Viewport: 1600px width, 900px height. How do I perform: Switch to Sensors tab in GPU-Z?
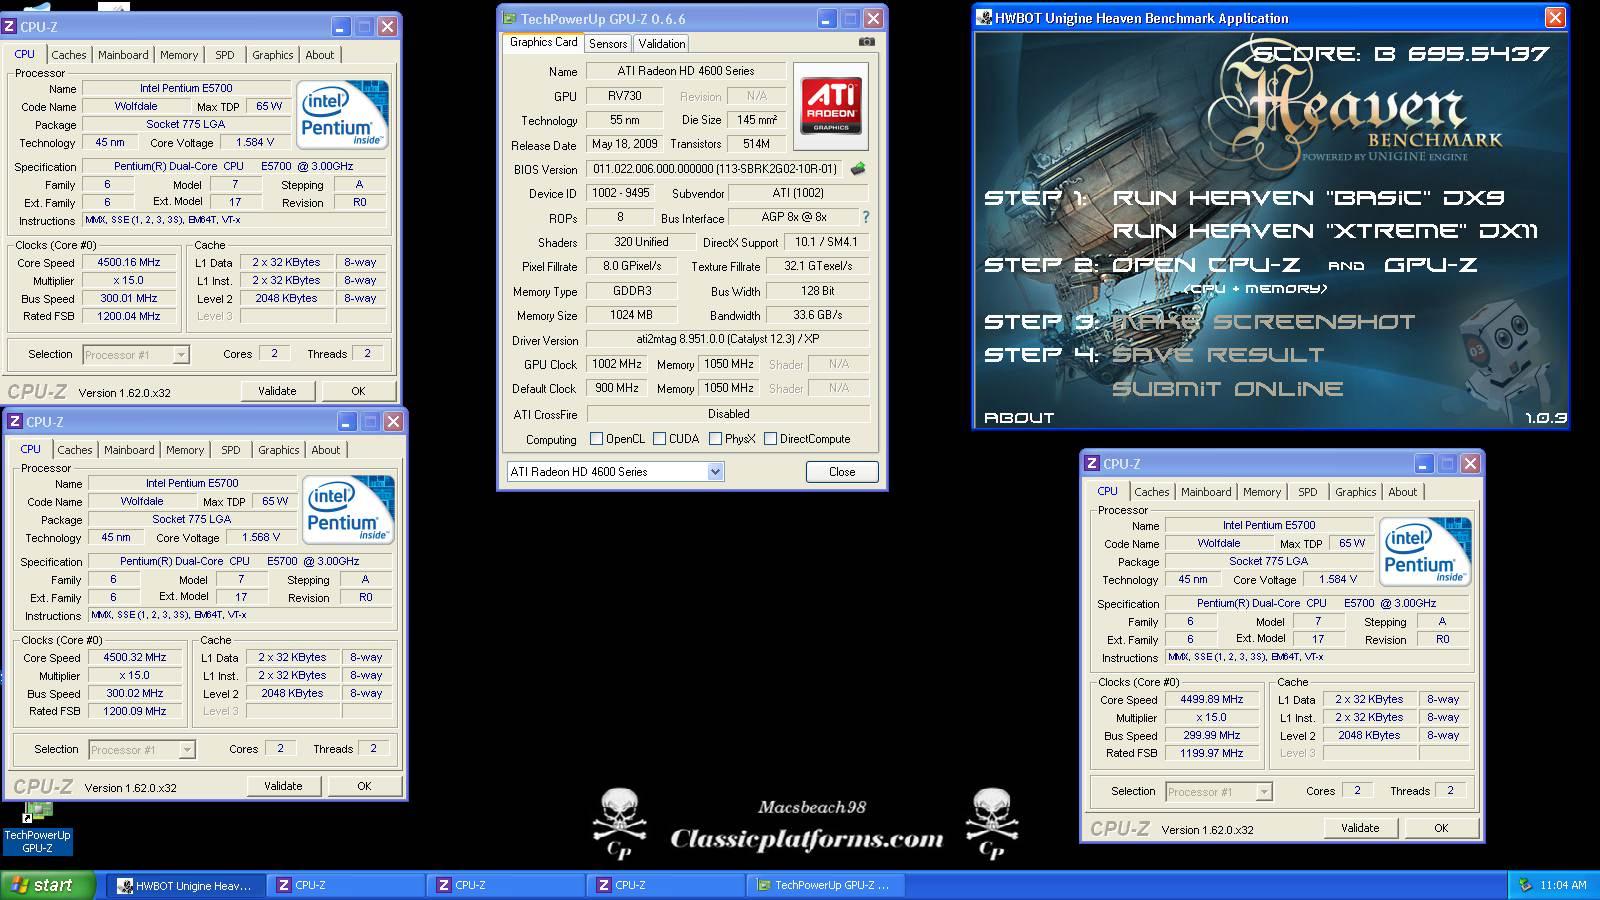tap(608, 44)
